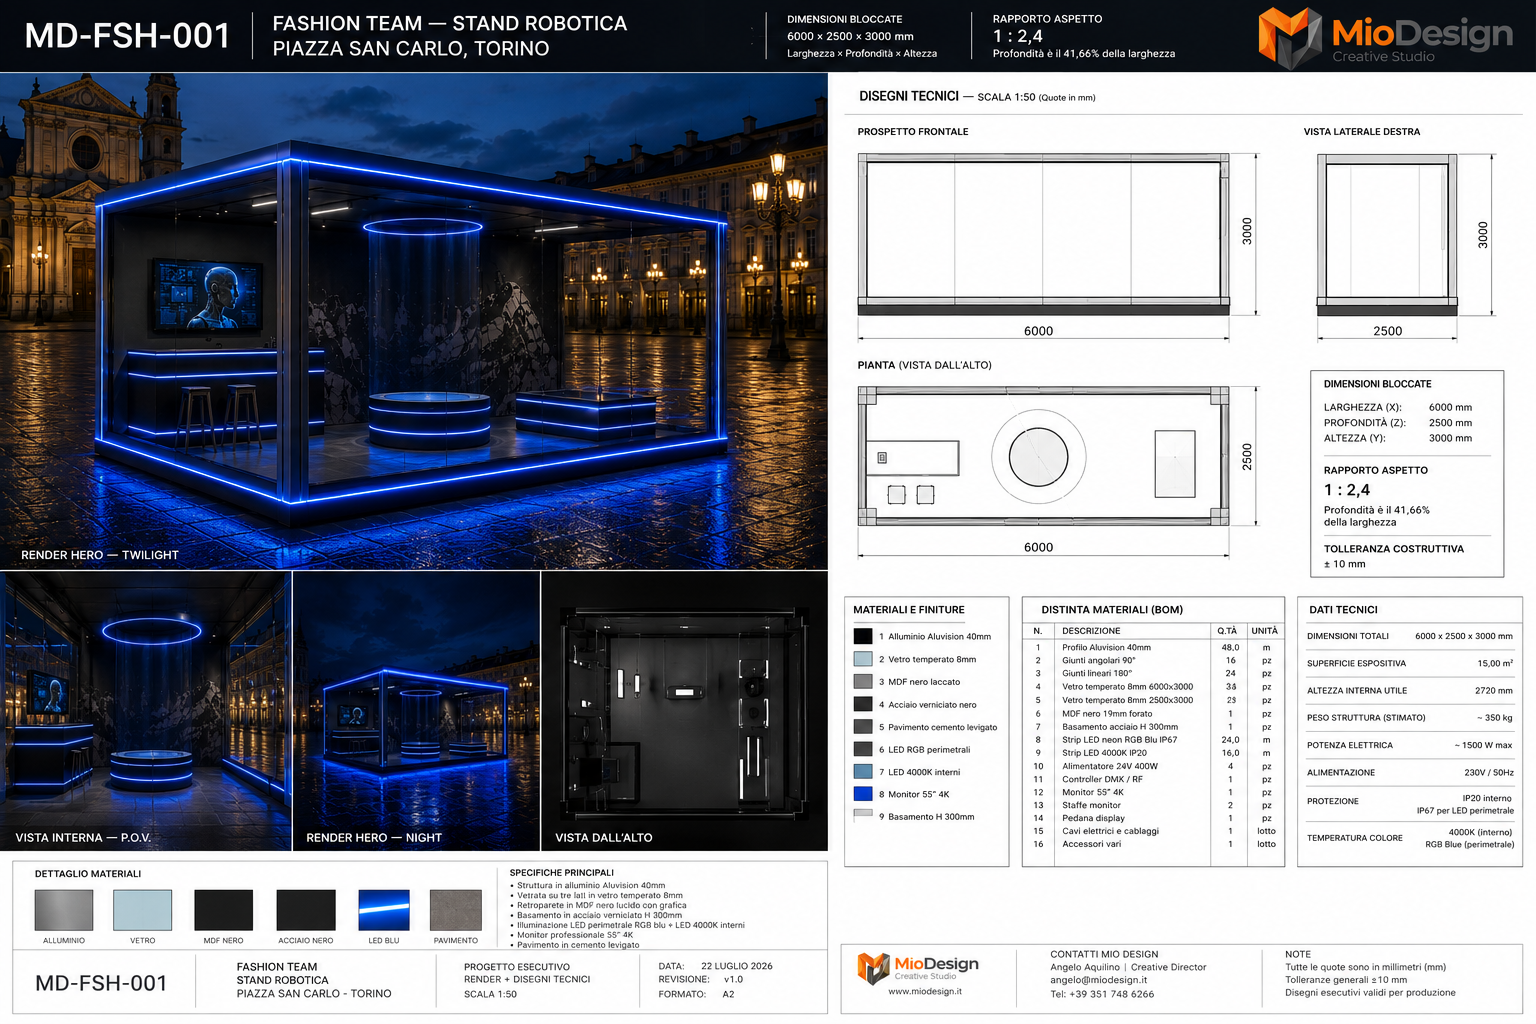Screen dimensions: 1536x1024
Task: Open the dark Vista dall'alto render
Action: (x=685, y=711)
